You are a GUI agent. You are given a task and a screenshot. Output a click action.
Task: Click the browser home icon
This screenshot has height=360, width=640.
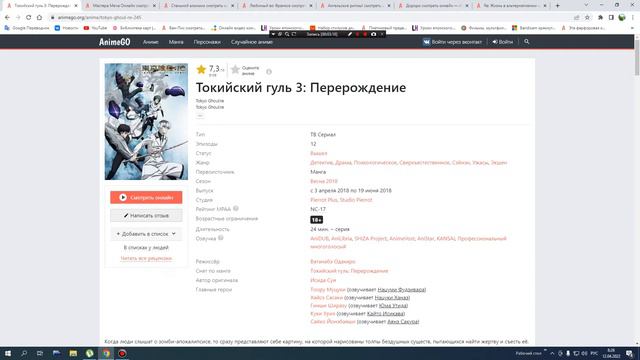39,18
